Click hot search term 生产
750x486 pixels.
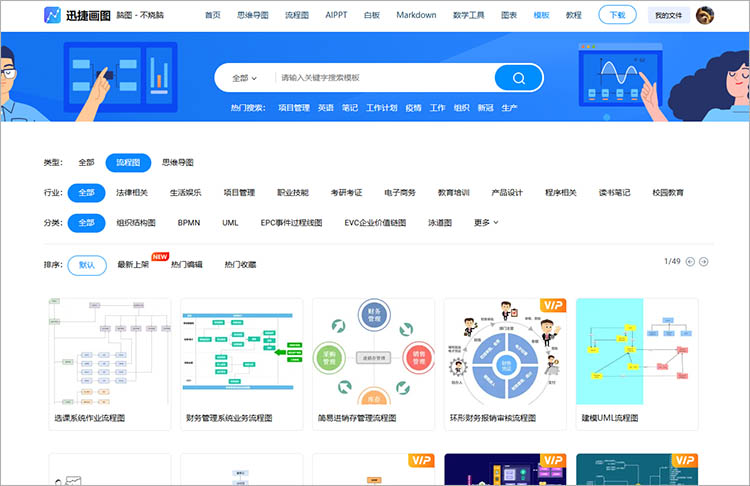click(509, 108)
